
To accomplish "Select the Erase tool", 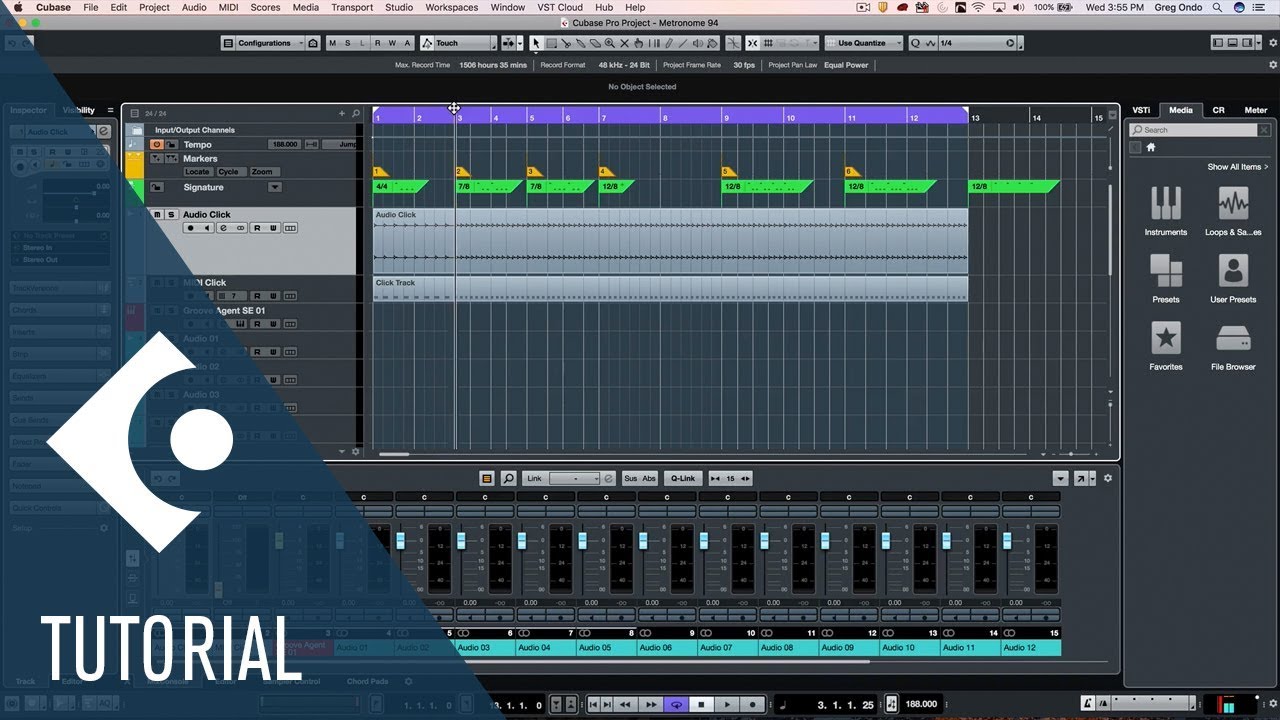I will 595,43.
